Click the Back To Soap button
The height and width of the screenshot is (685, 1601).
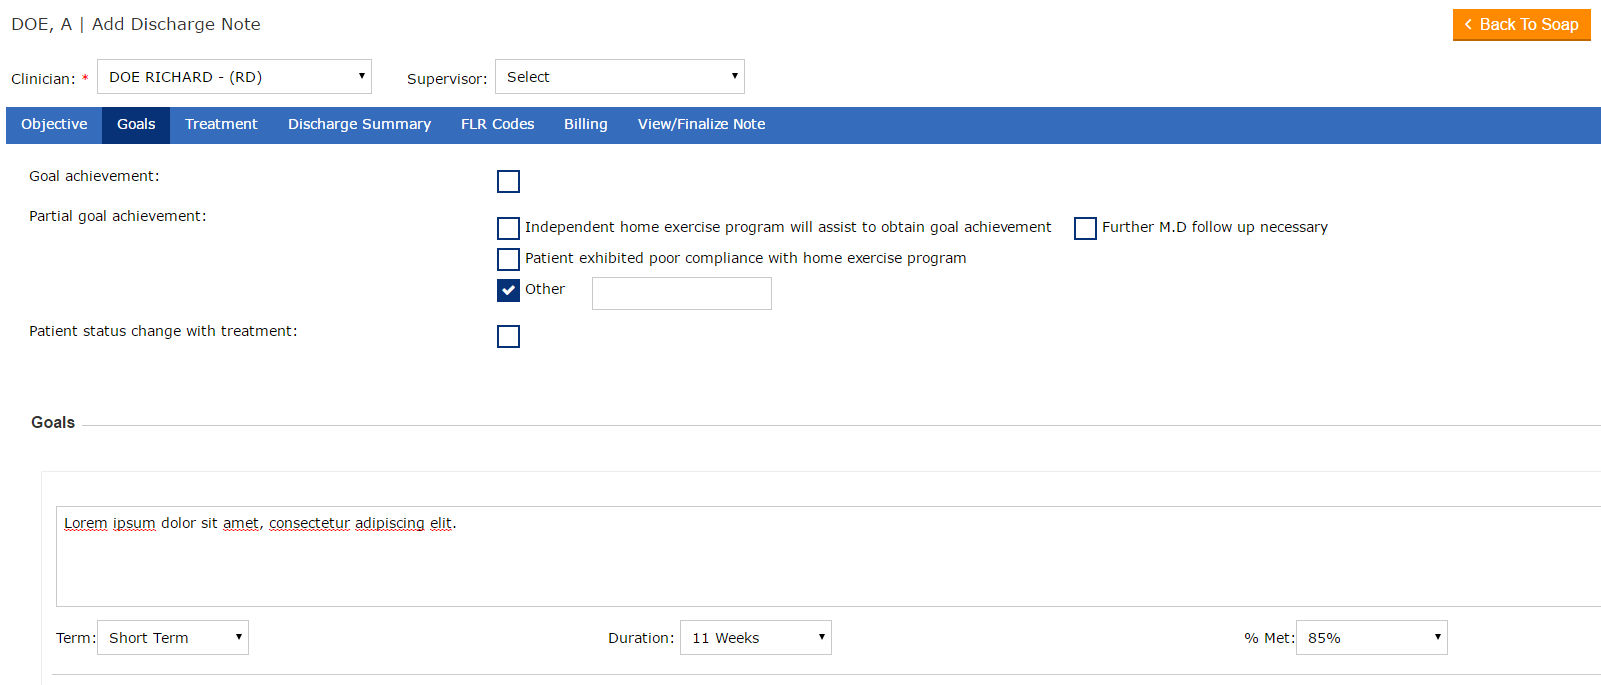click(x=1521, y=25)
